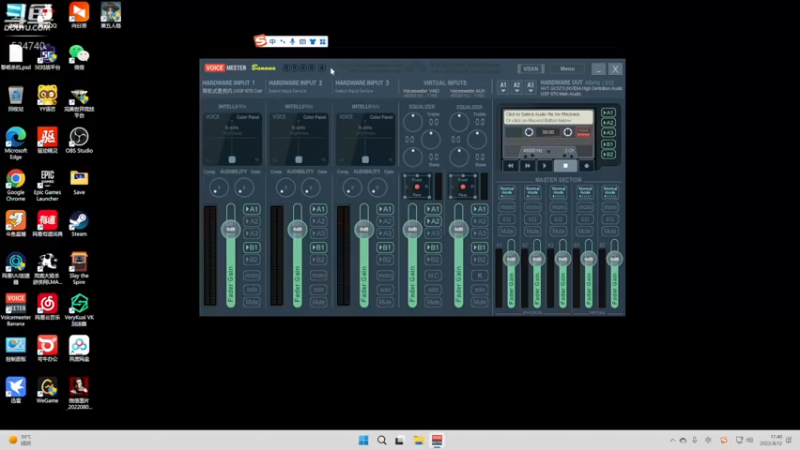Open the Voicemeeter Banana desktop shortcut
The image size is (800, 450).
tap(16, 310)
